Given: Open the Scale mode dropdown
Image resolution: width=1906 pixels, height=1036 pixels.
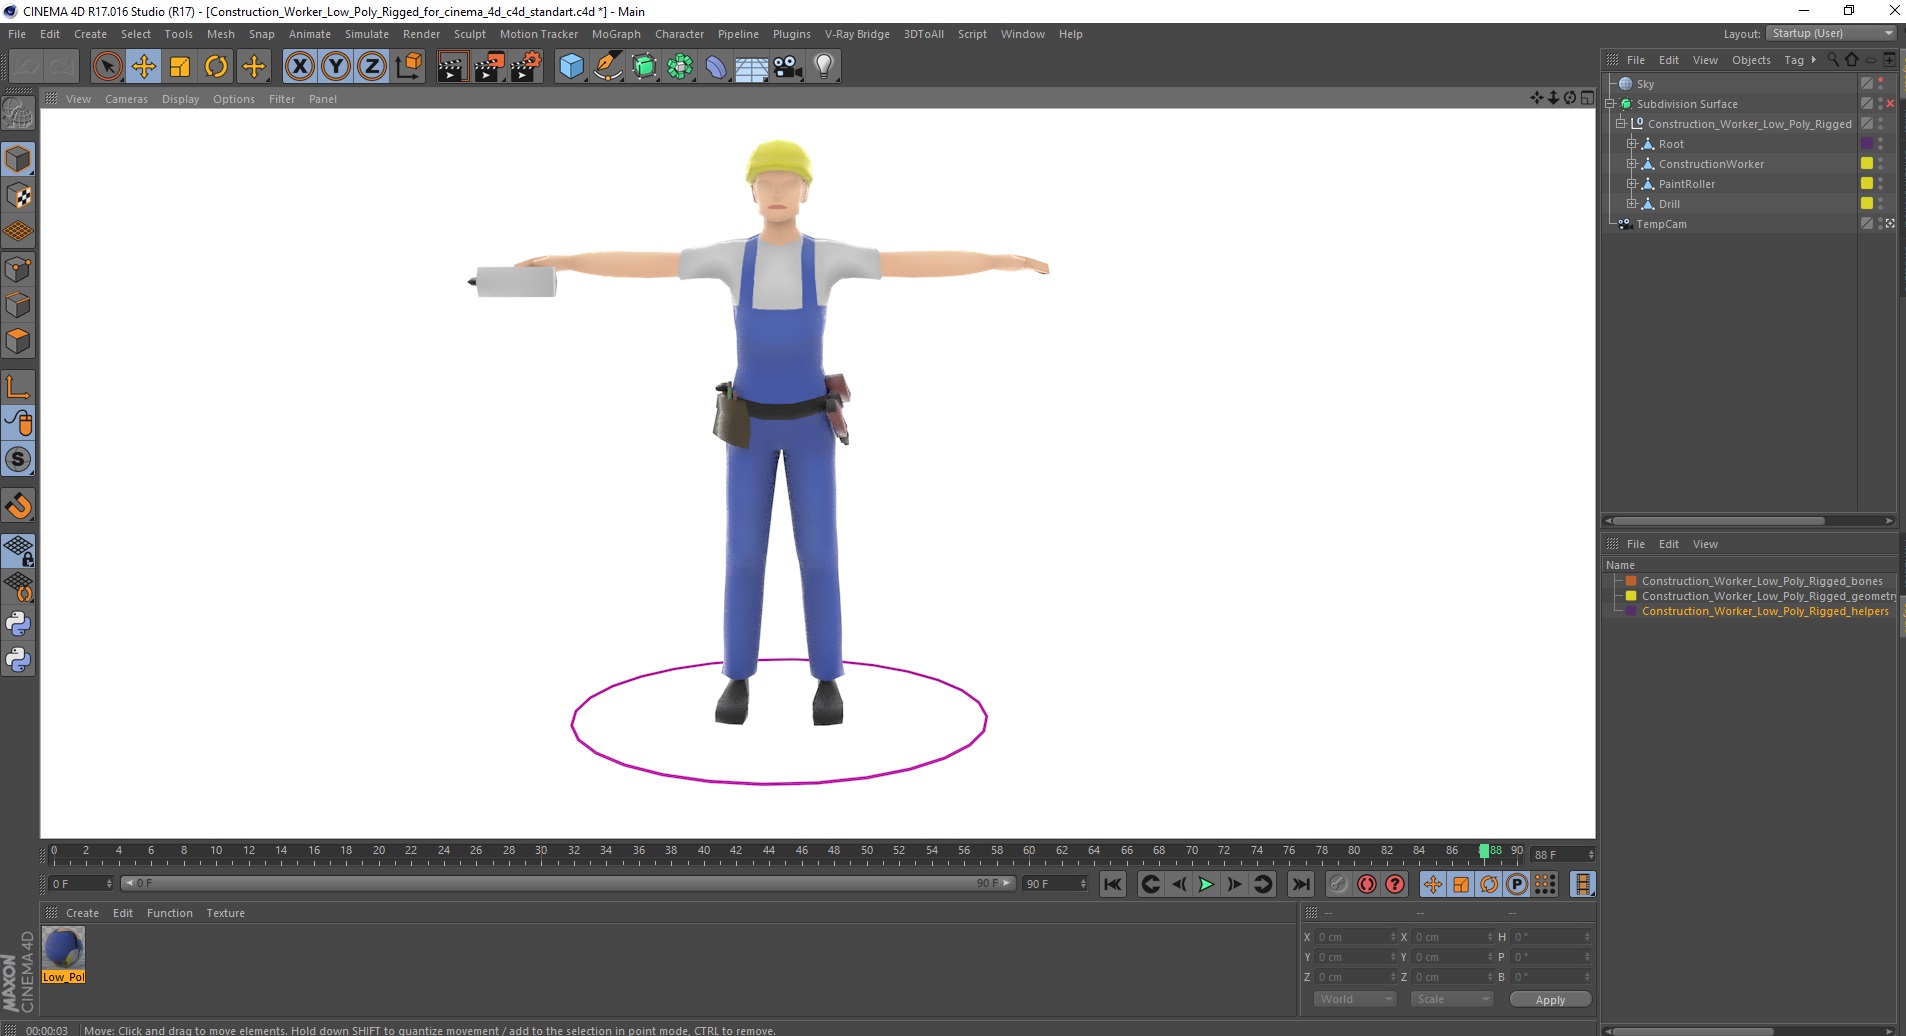Looking at the screenshot, I should pos(1451,999).
